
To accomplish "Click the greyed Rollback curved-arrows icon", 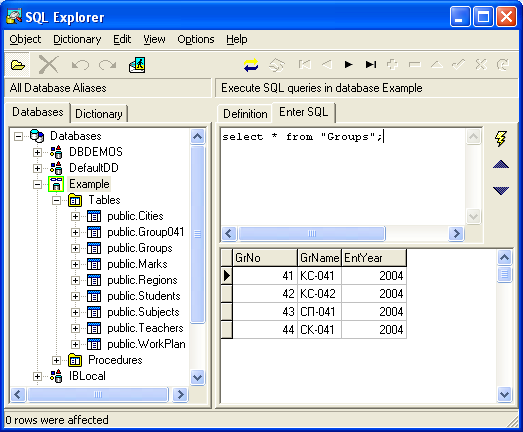I will coord(277,65).
